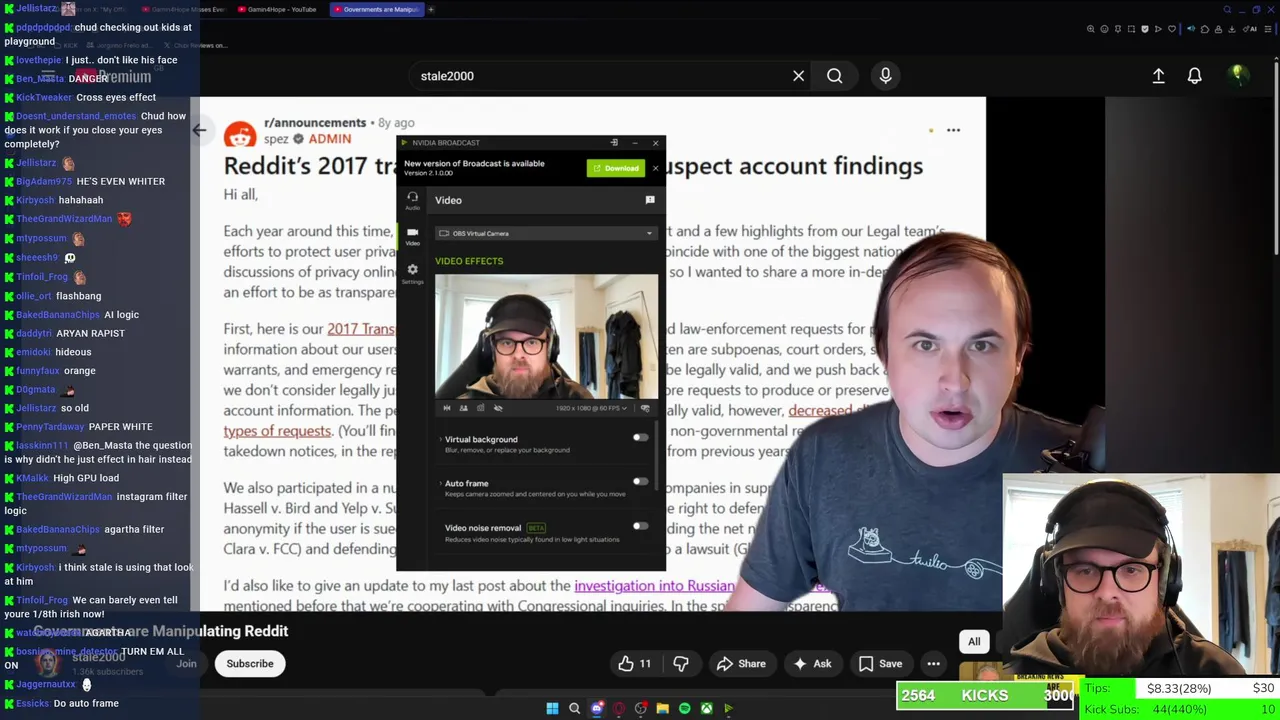Dislike the video with thumbs down
1280x720 pixels.
(x=681, y=664)
